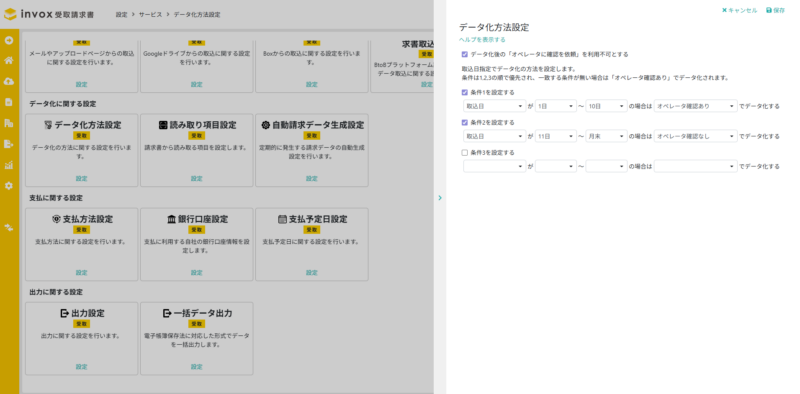Click the 支払予定日設定 calendar icon
This screenshot has height=394, width=800.
282,219
